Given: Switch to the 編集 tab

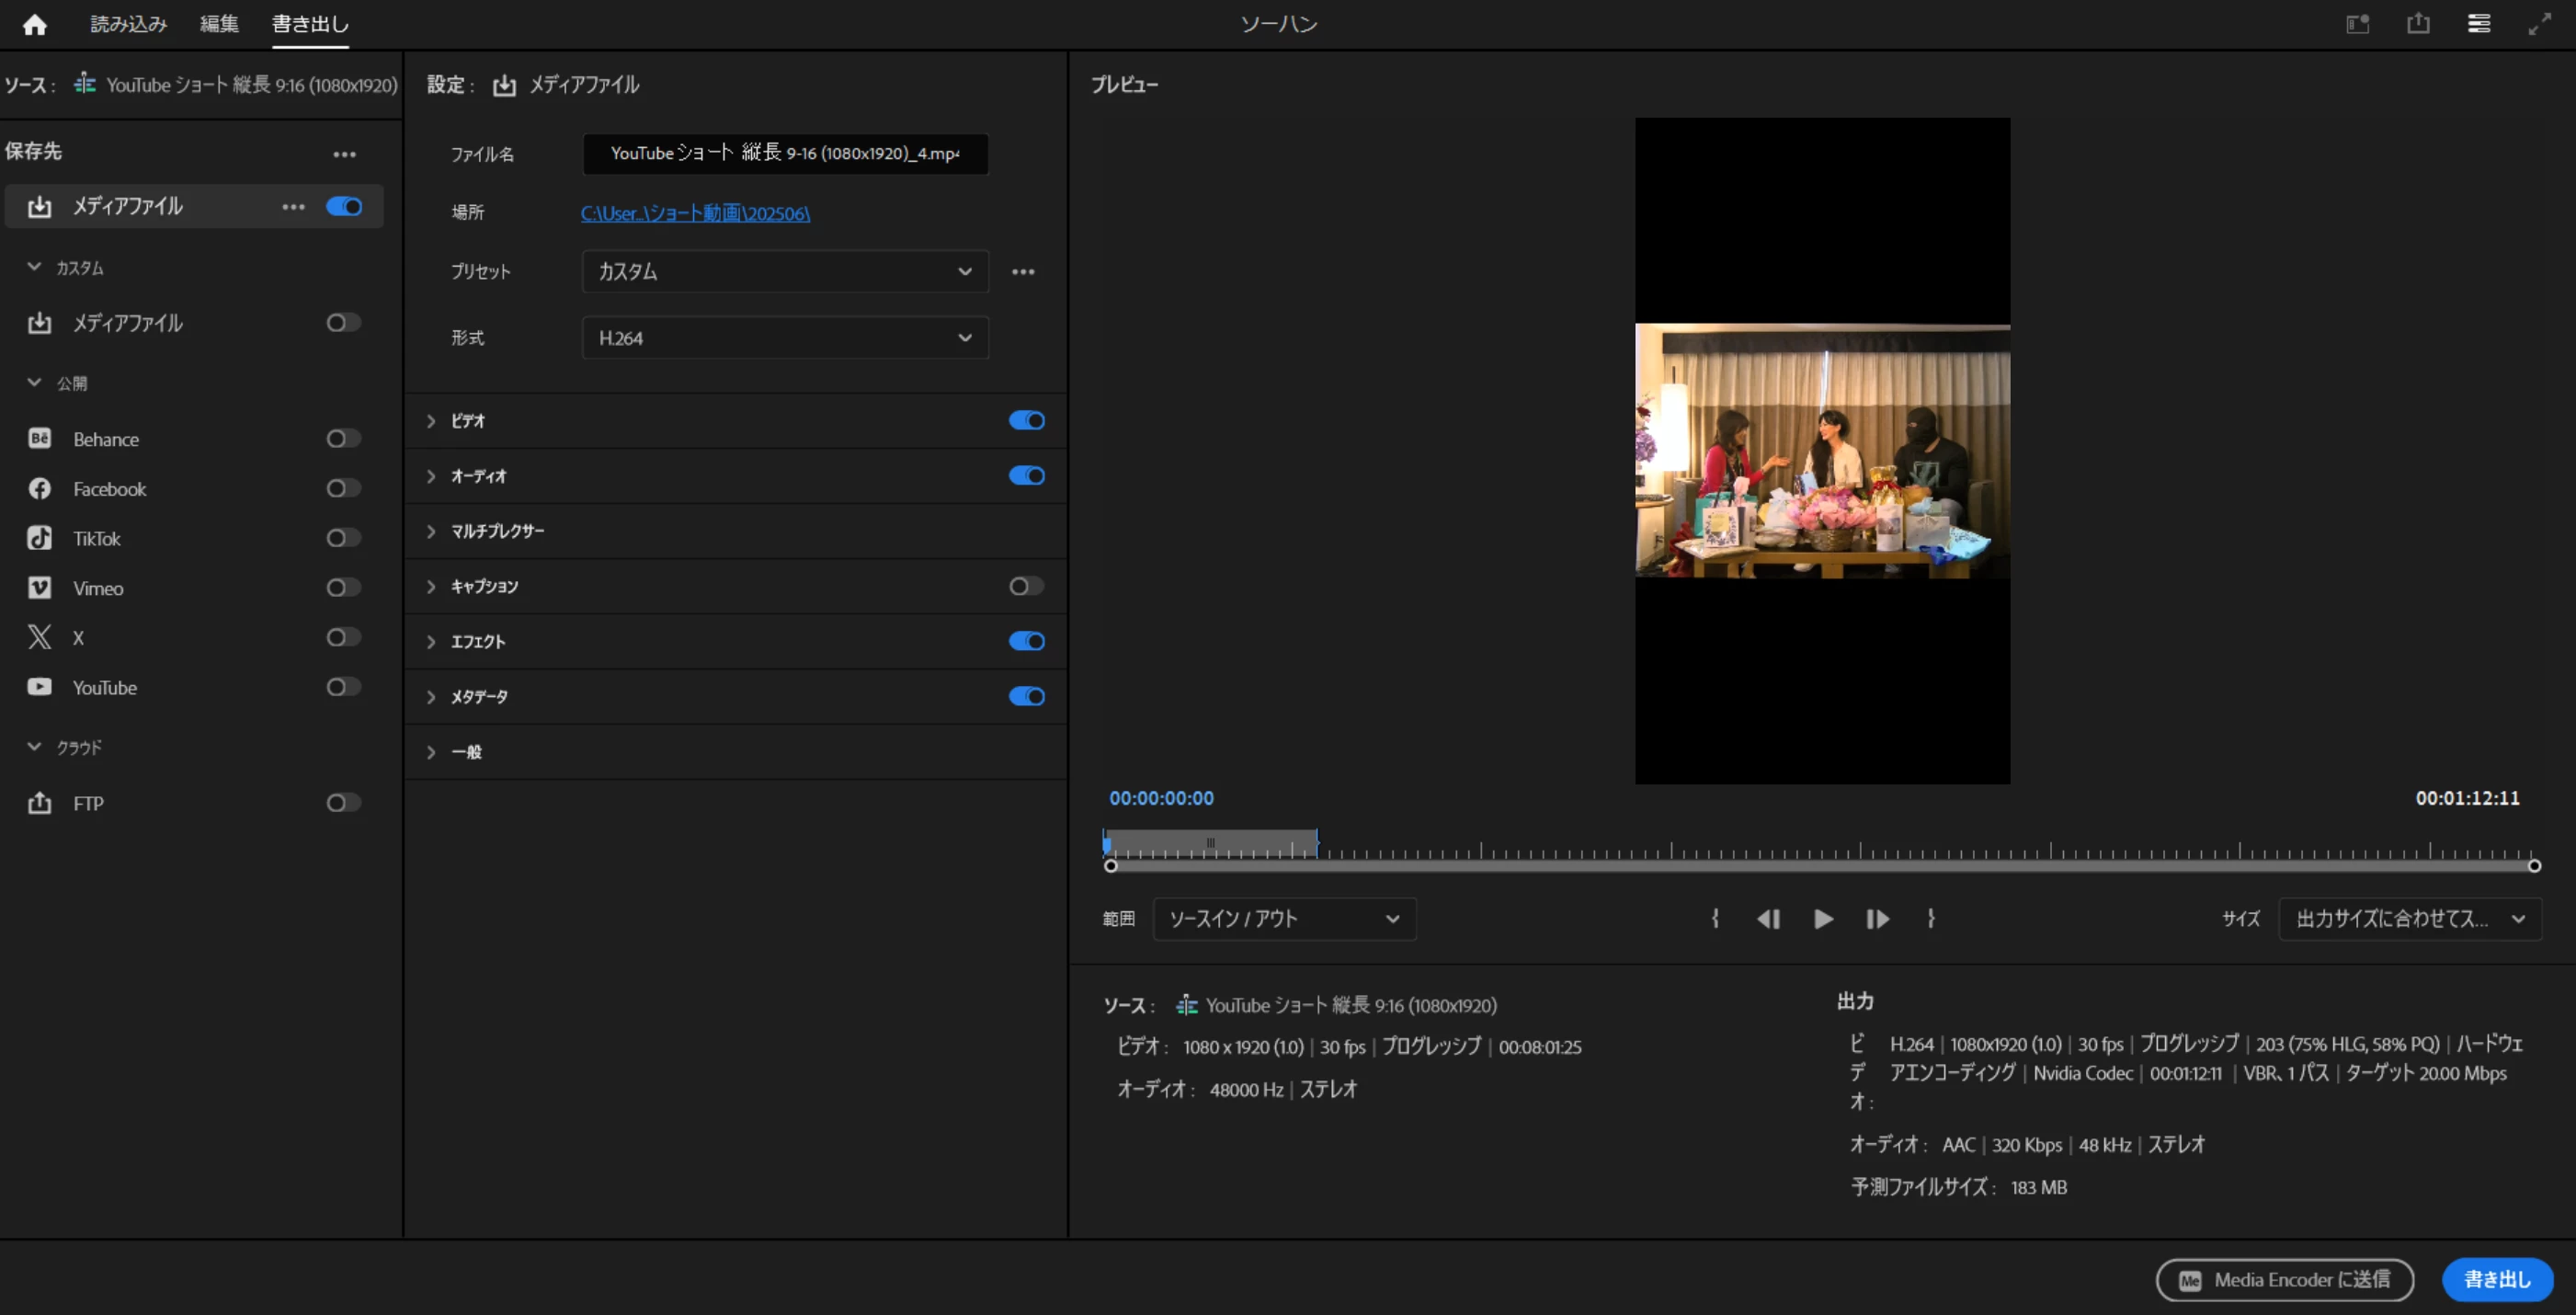Looking at the screenshot, I should coord(219,24).
